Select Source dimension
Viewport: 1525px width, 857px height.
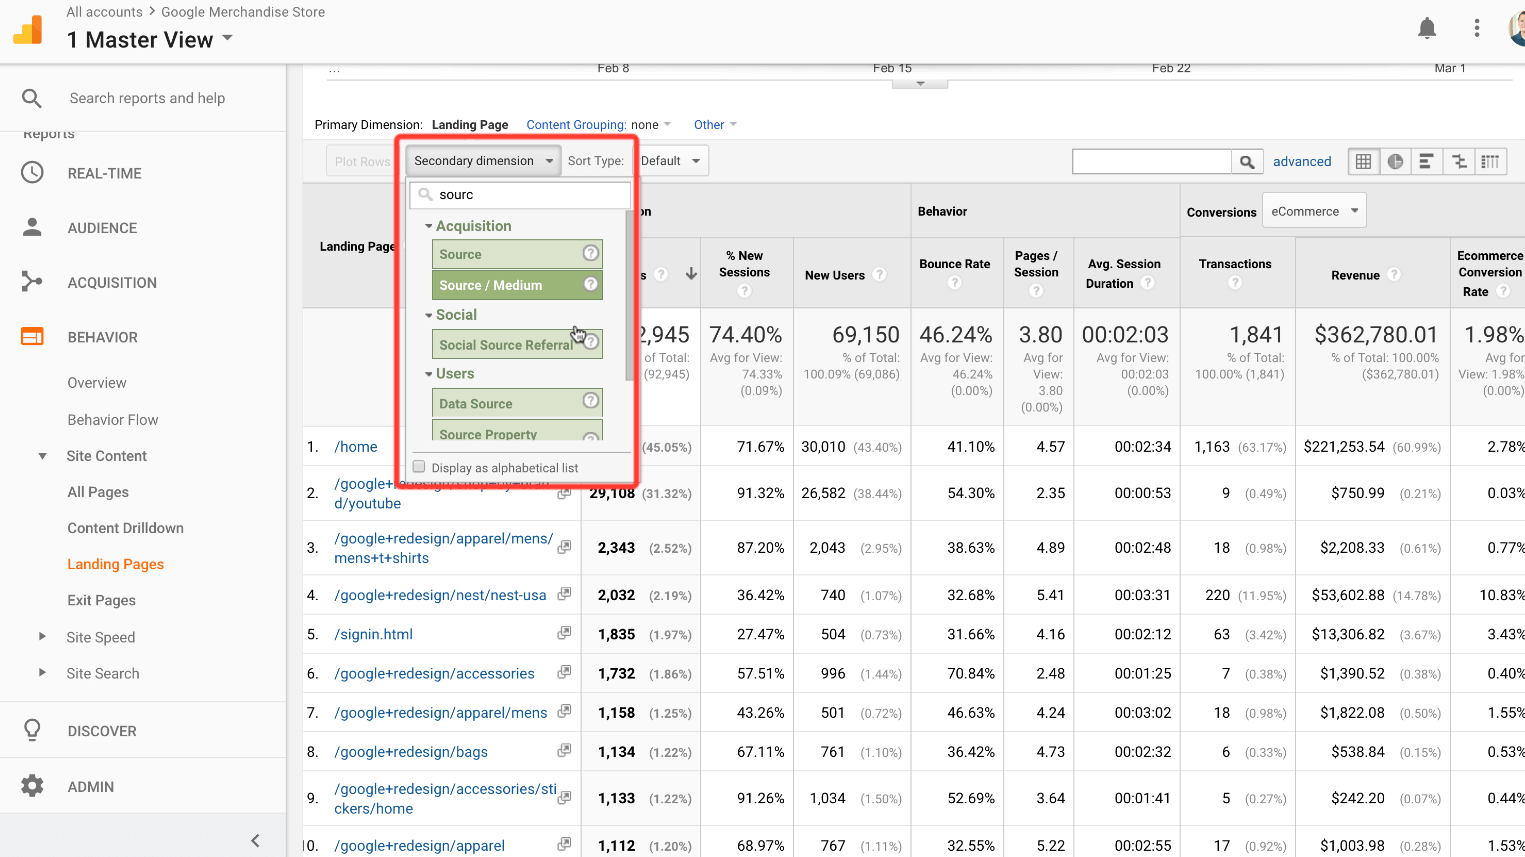(517, 254)
